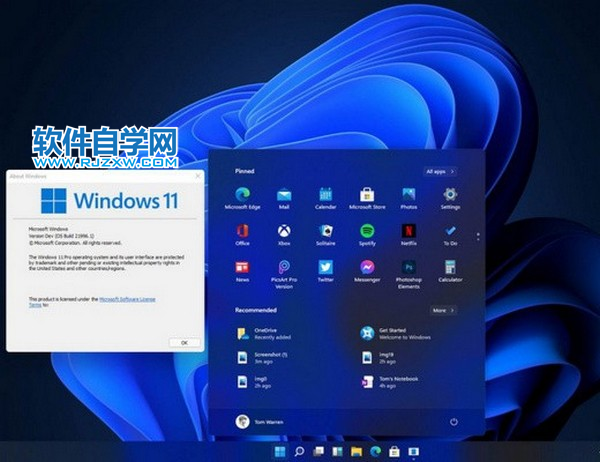Launch Messenger from pinned apps
The image size is (600, 462).
[x=367, y=271]
